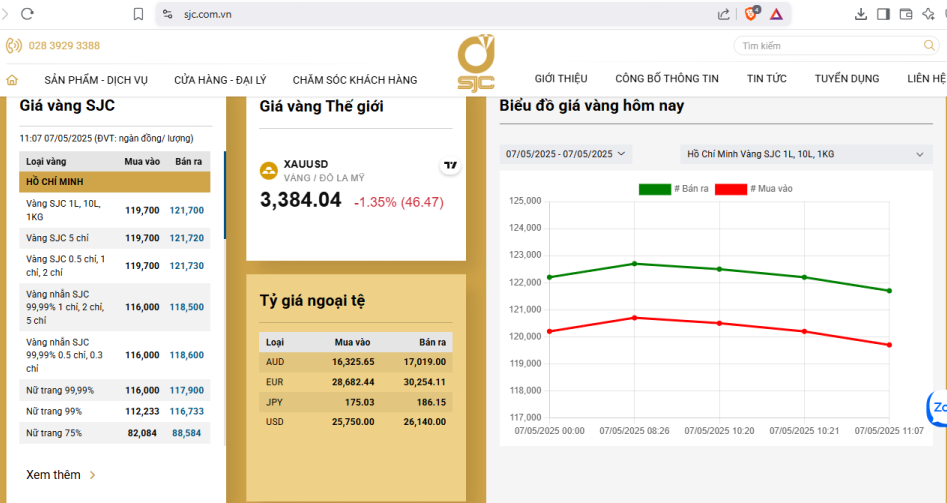Go to homepage via the house icon
The height and width of the screenshot is (503, 947).
12,80
